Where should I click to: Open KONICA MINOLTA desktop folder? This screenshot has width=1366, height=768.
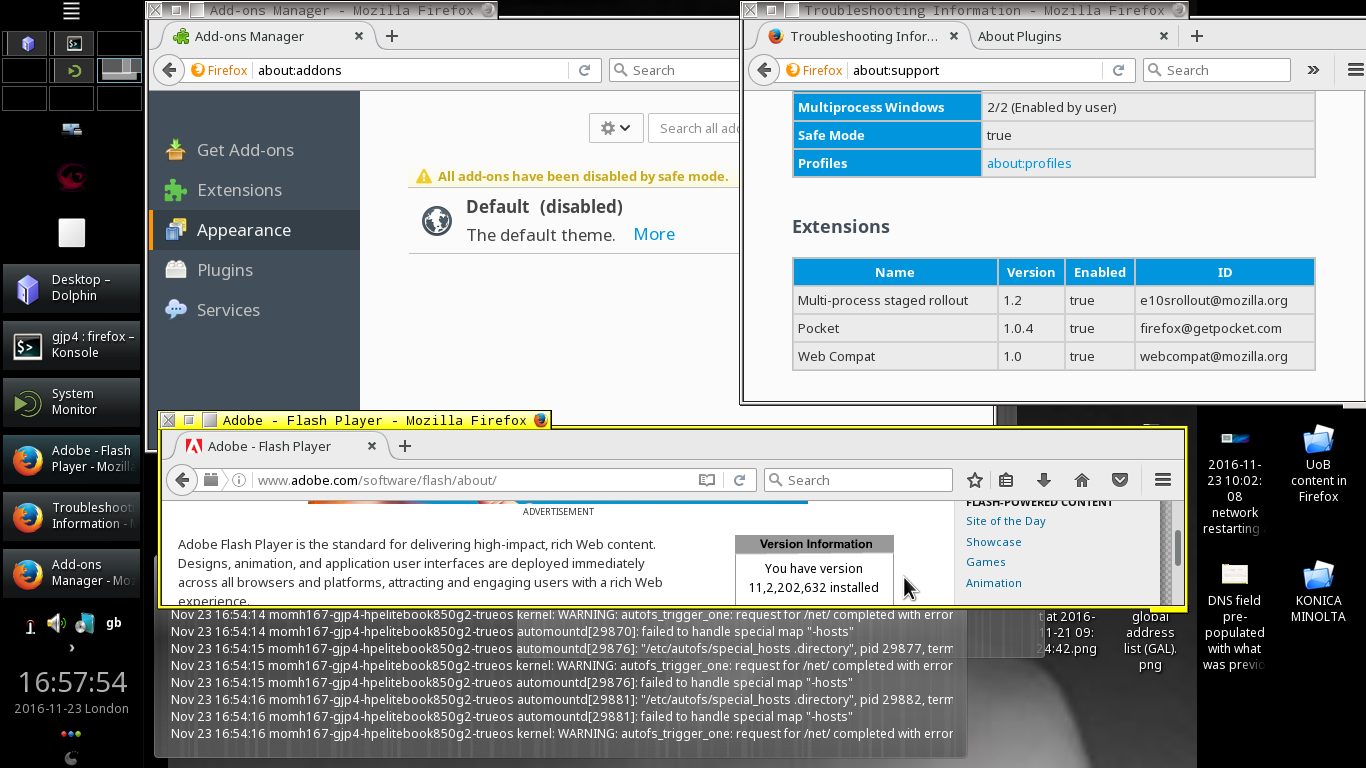[1318, 594]
